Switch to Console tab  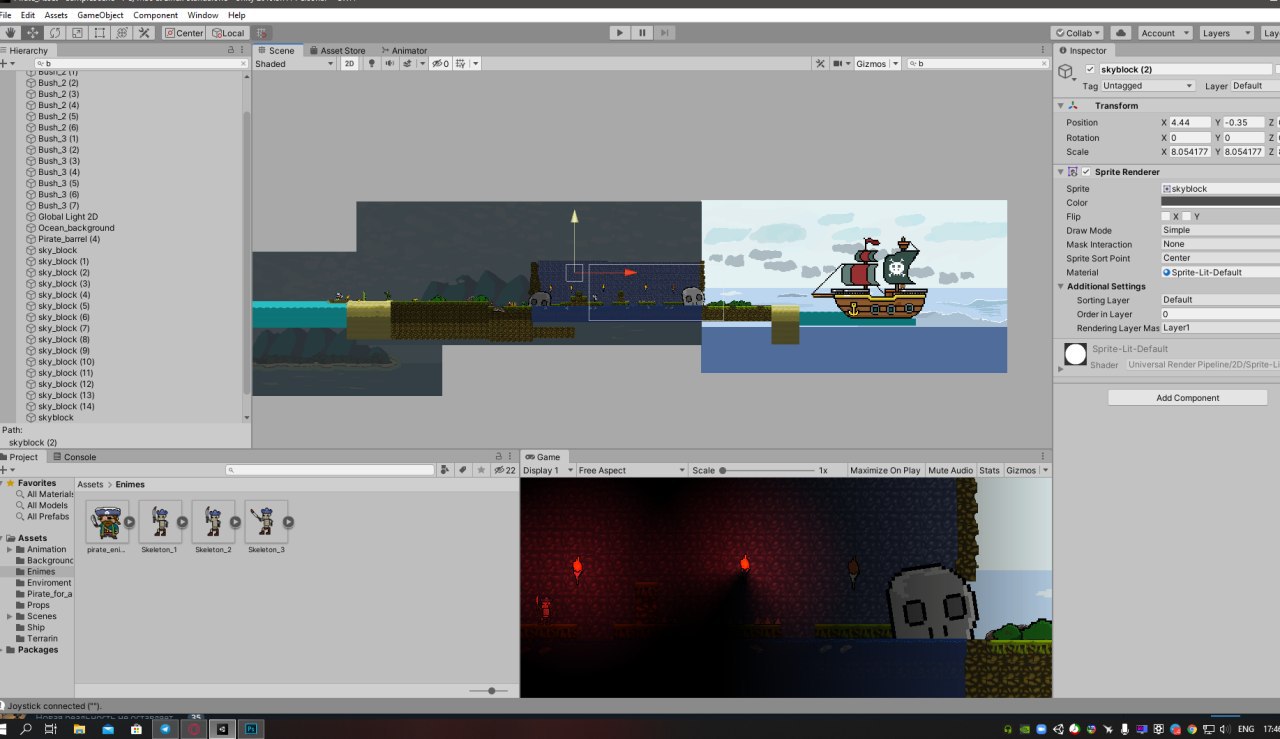[x=74, y=457]
